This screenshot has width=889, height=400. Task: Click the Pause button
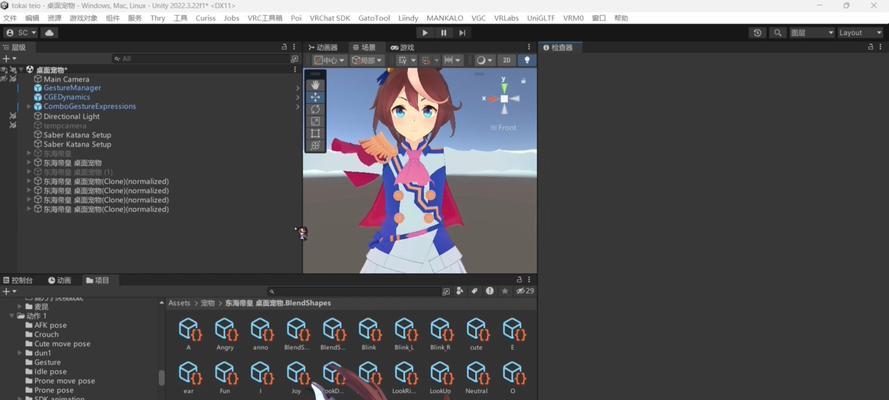coord(443,33)
